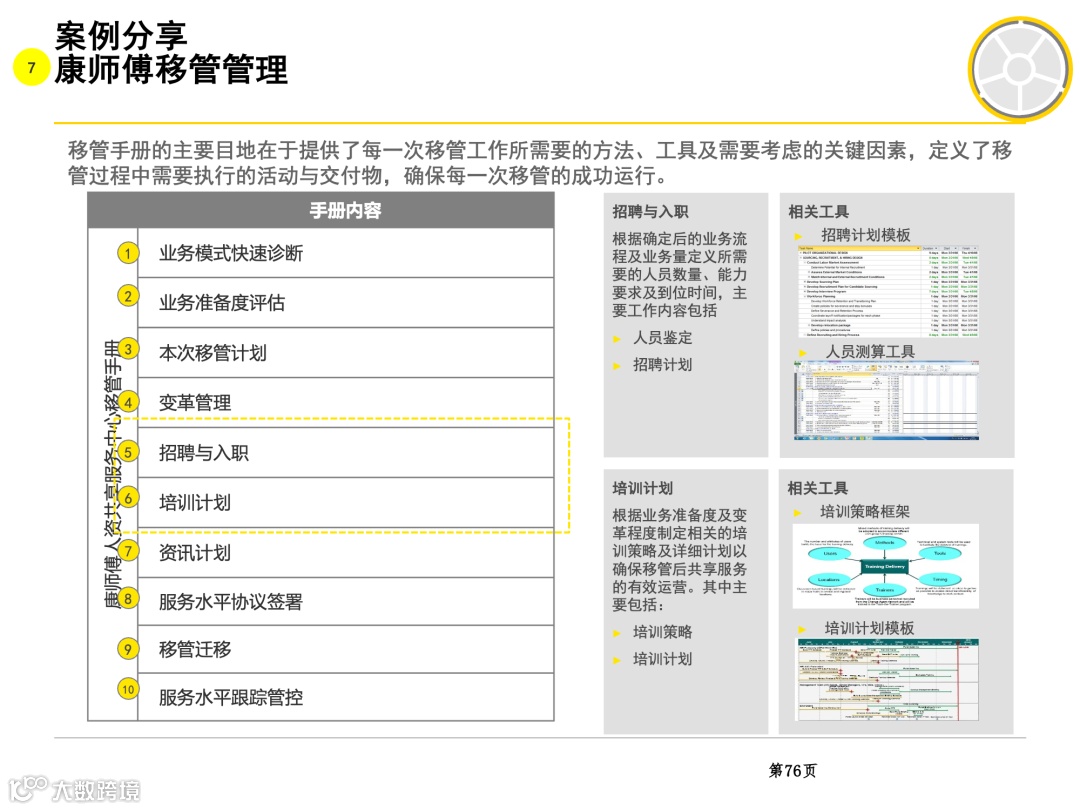
Task: Select numbered circle 2 in handbook list
Action: pyautogui.click(x=127, y=297)
